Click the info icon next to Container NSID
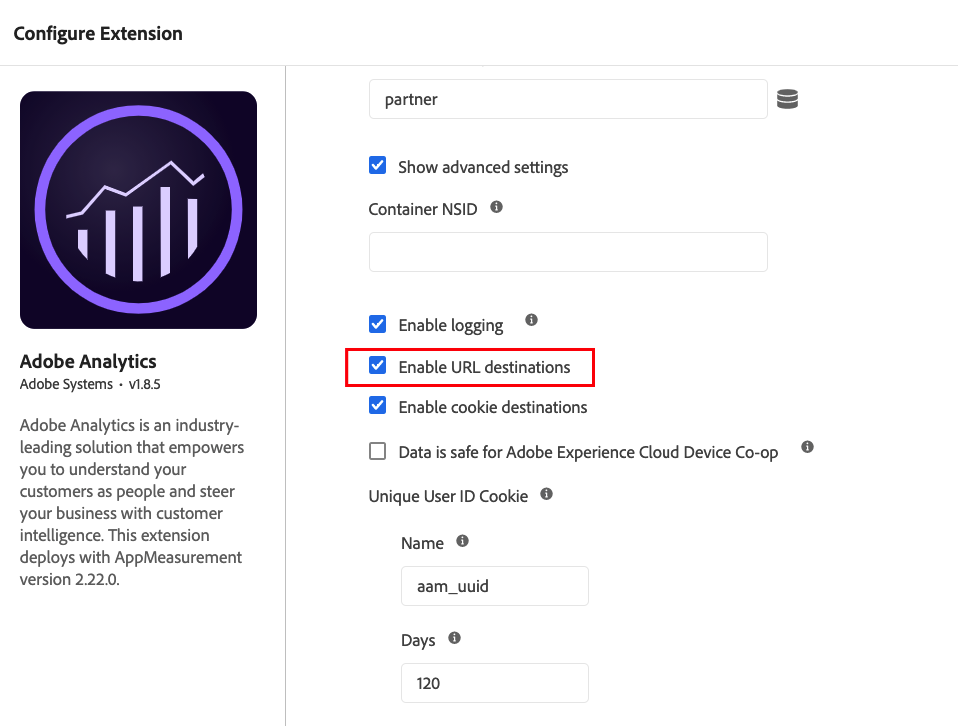This screenshot has height=726, width=958. pyautogui.click(x=496, y=208)
